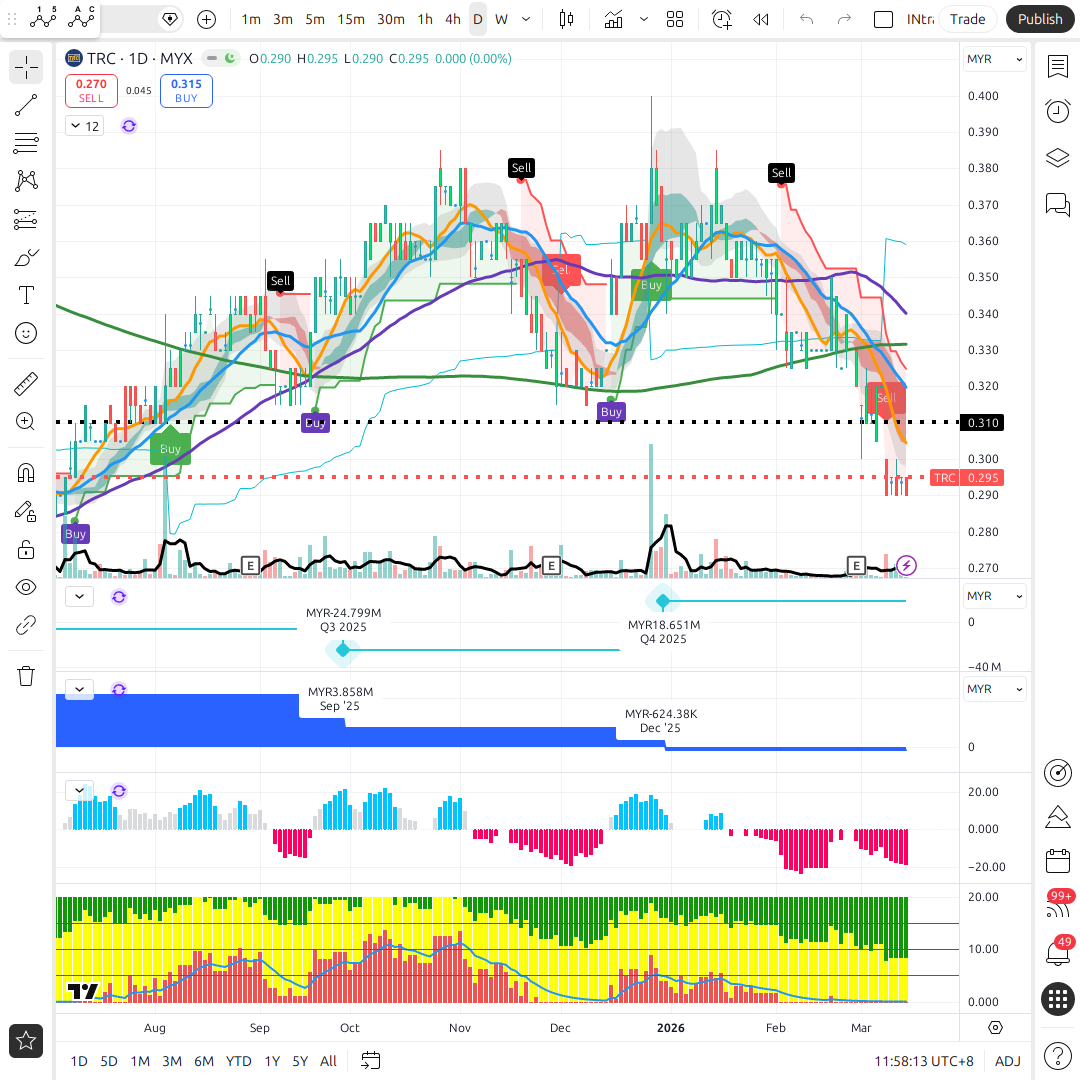Open the Fibonacci retracement tools
The width and height of the screenshot is (1080, 1080).
click(26, 143)
